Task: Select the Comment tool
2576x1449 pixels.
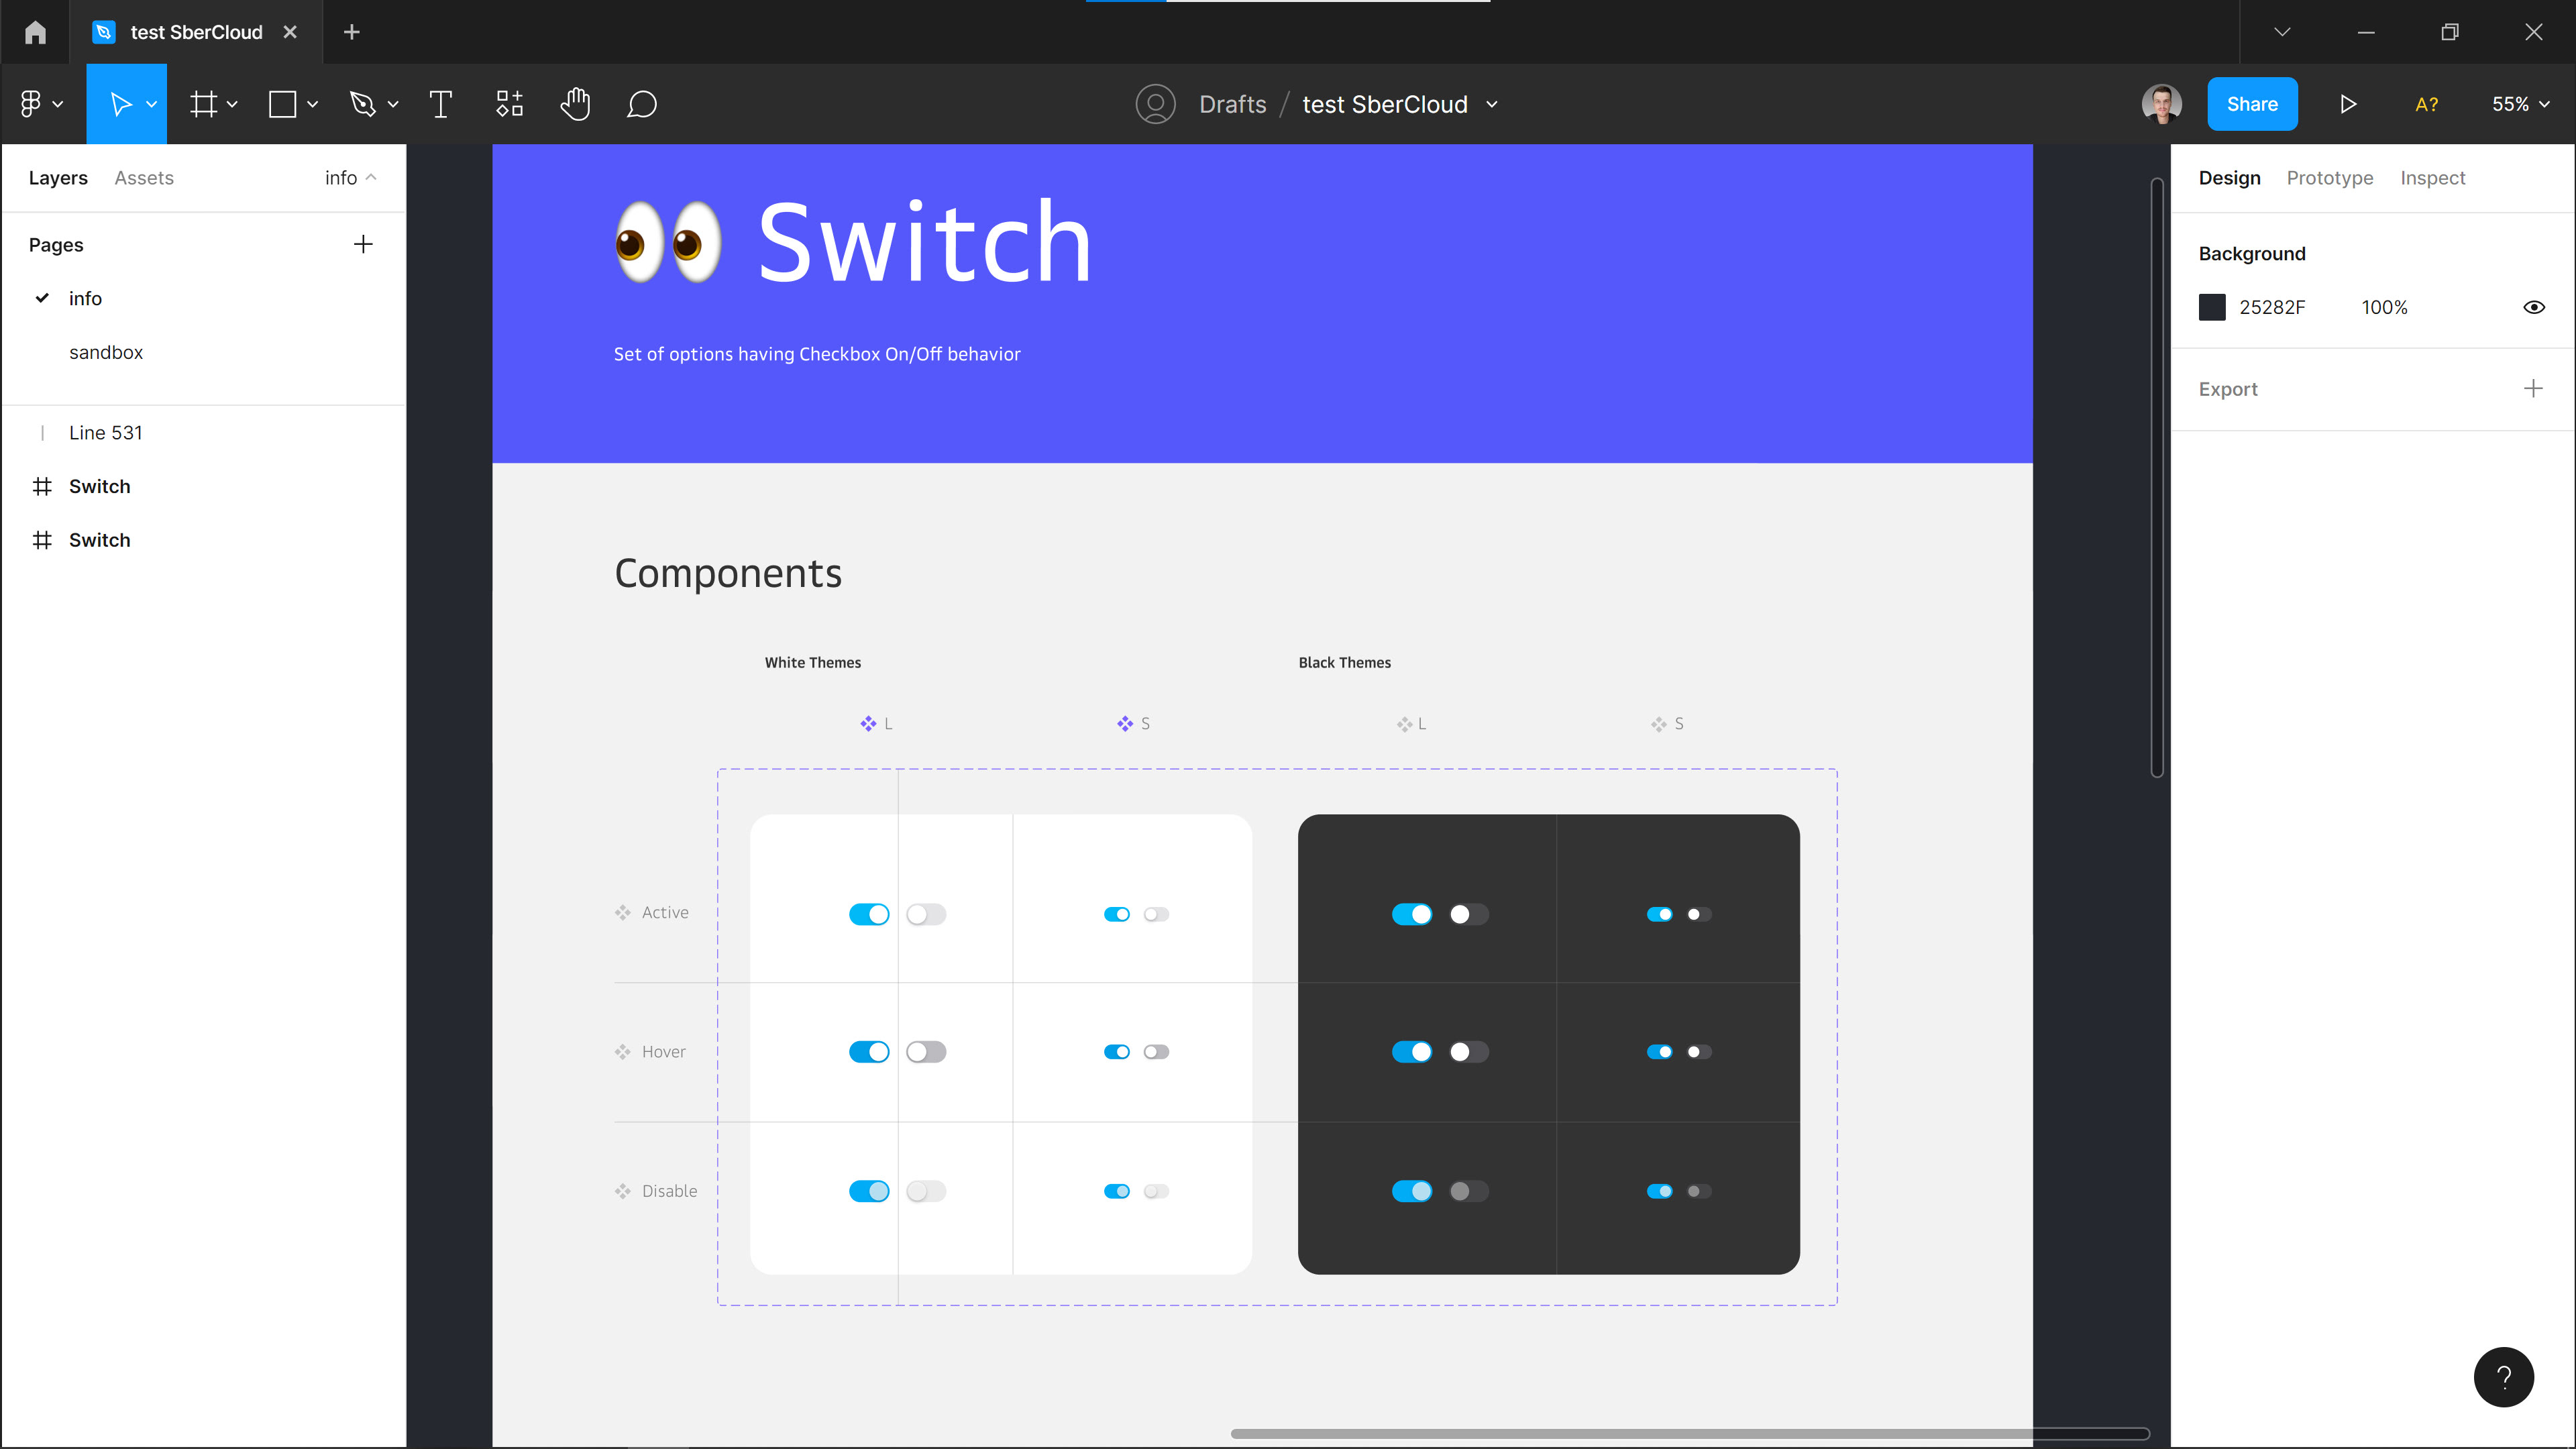Action: pos(641,104)
